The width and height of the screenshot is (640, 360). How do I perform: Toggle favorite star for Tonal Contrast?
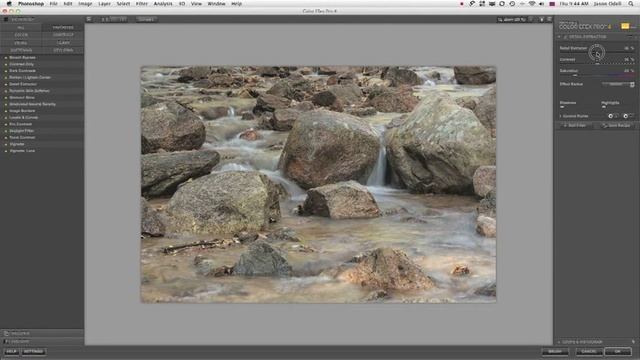click(x=6, y=138)
